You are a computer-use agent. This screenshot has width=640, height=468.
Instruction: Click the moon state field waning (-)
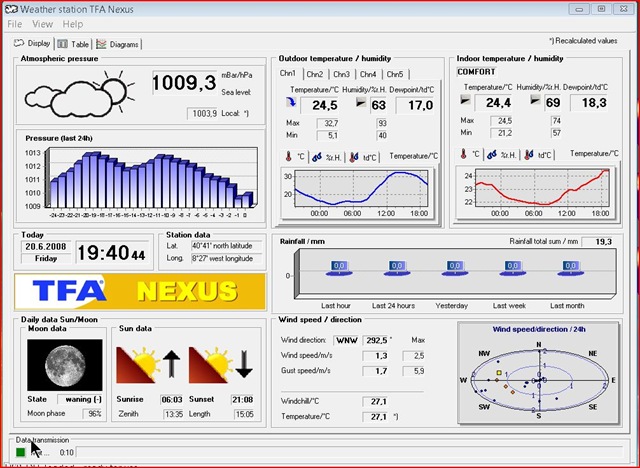point(80,399)
